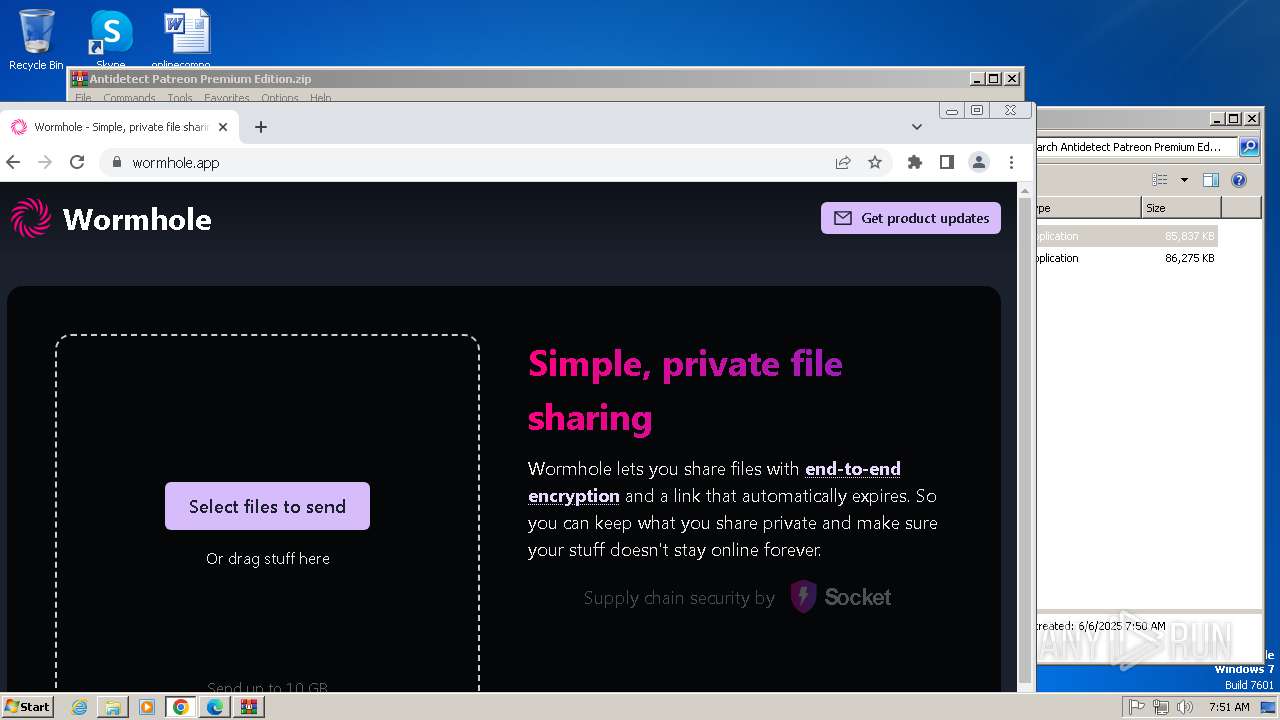Click the volume speaker tray icon
Screen dimensions: 1280x720
[1185, 707]
